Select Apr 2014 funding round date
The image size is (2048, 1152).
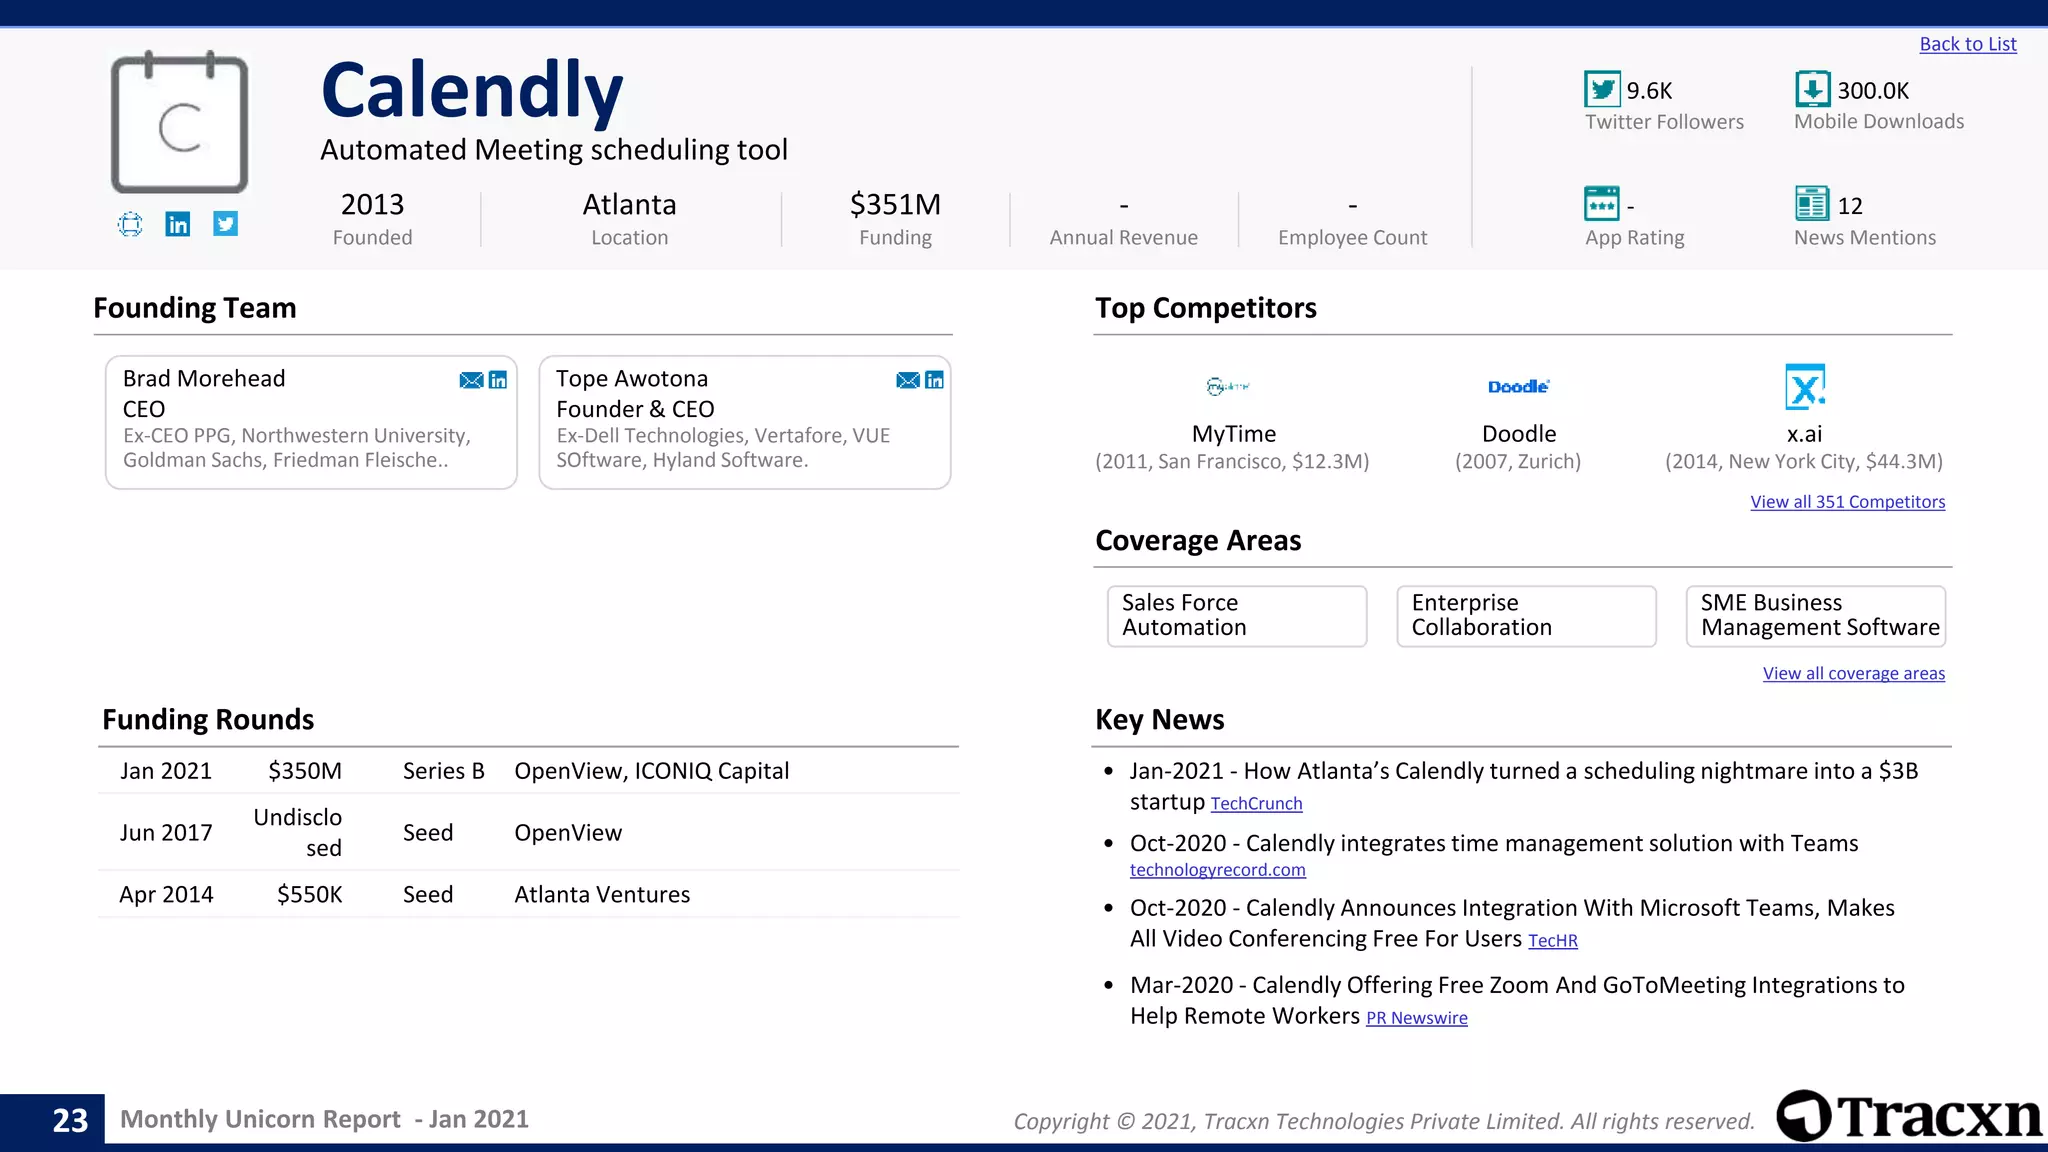tap(166, 895)
